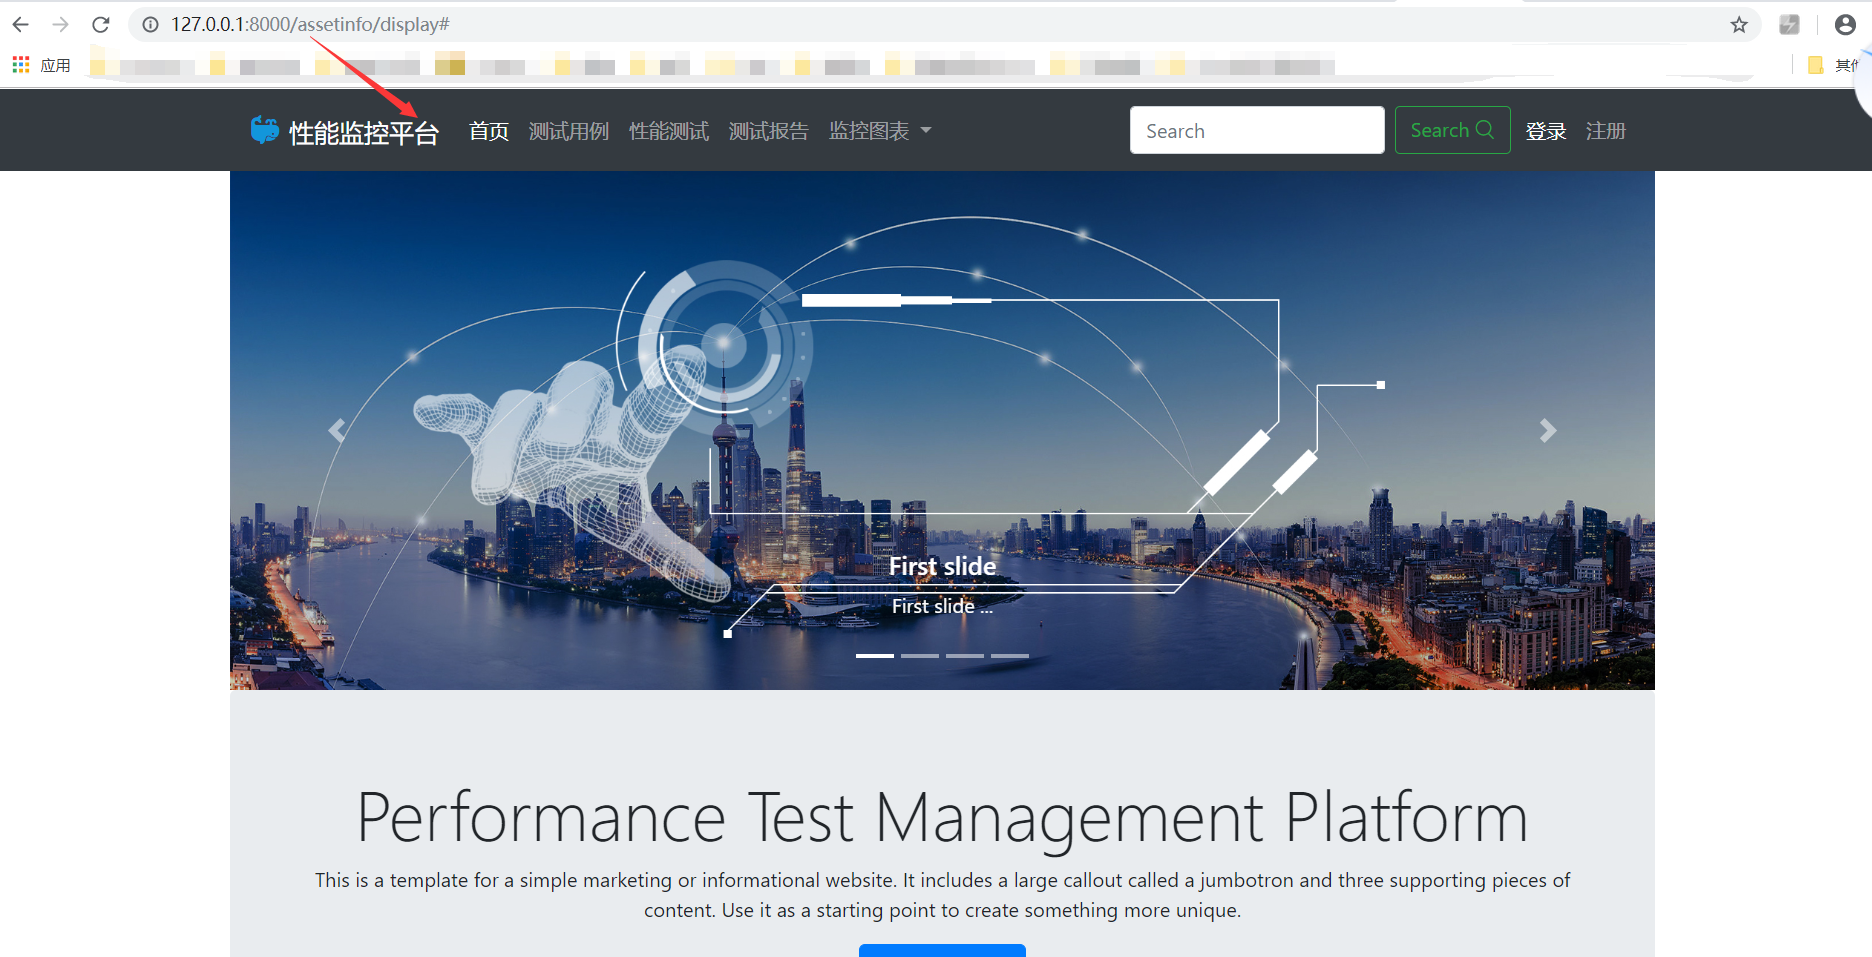Click the browser forward arrow
The width and height of the screenshot is (1872, 957).
(60, 24)
